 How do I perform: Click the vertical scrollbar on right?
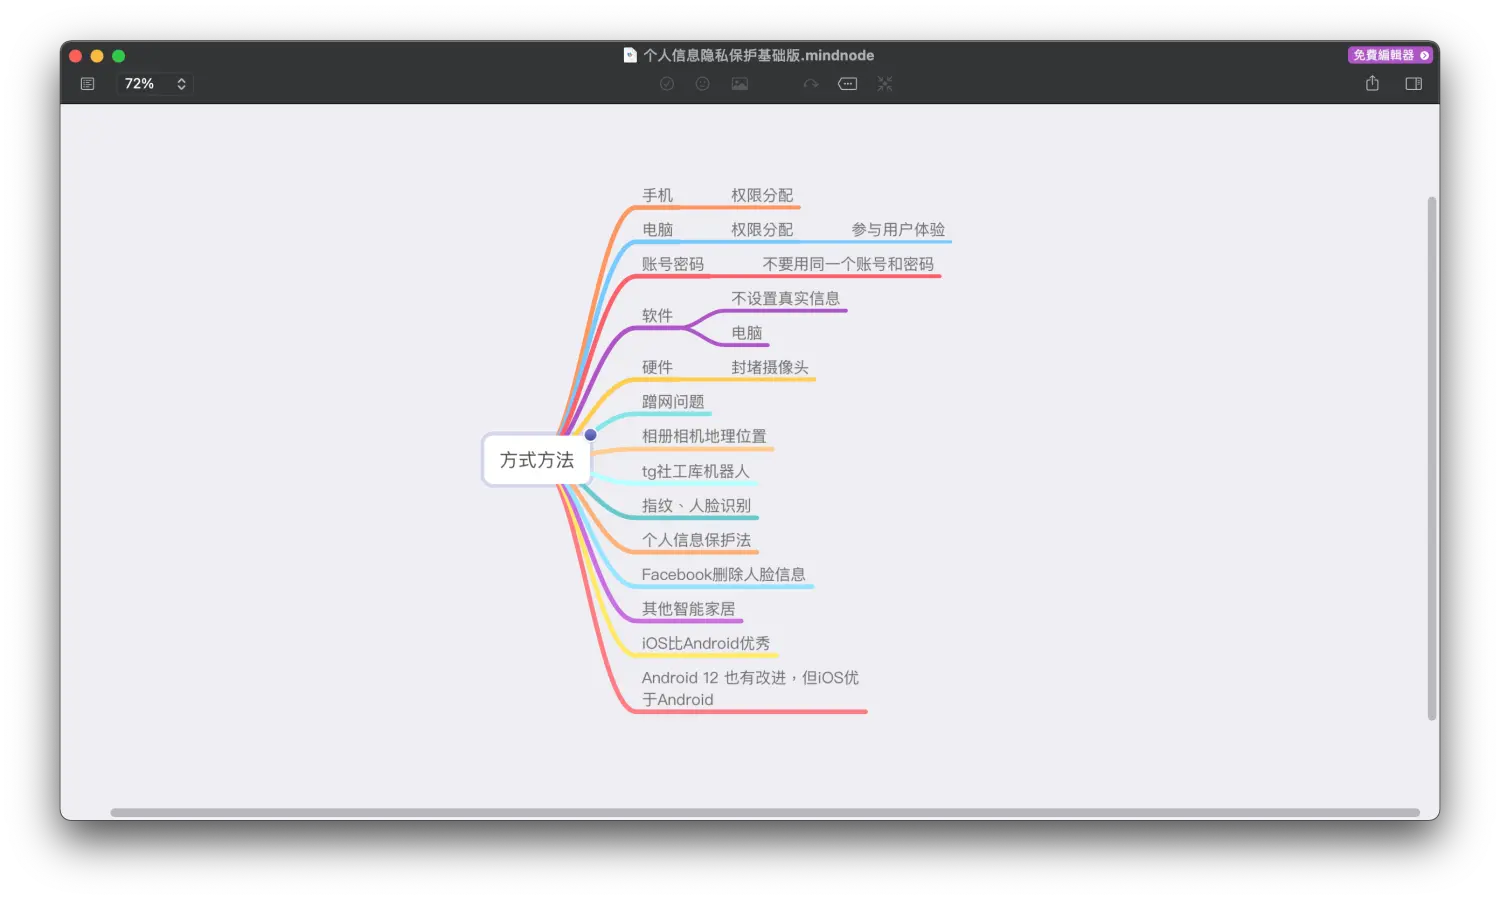click(x=1432, y=458)
